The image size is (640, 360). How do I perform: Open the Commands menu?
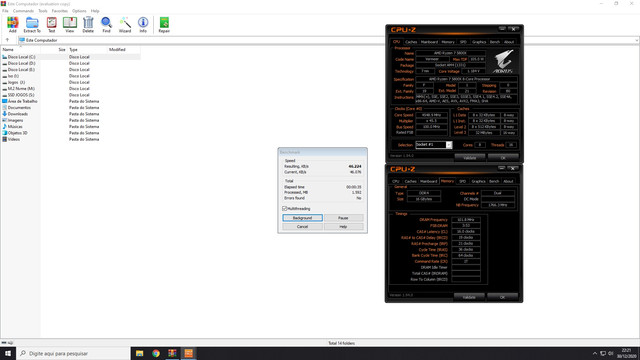pos(23,11)
